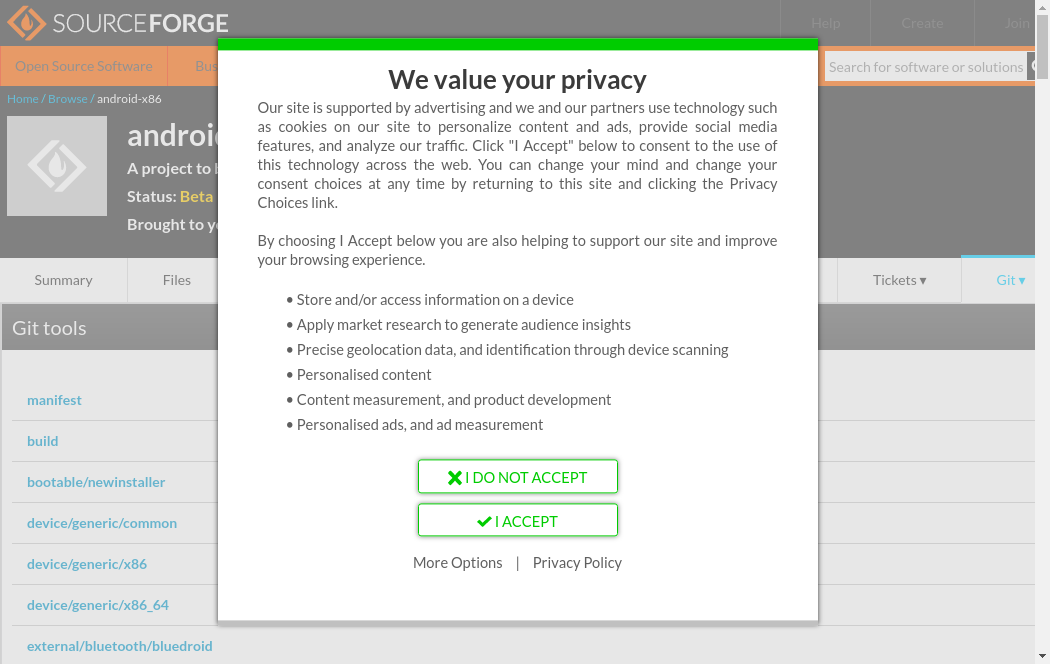Open the Privacy Policy link

(577, 563)
